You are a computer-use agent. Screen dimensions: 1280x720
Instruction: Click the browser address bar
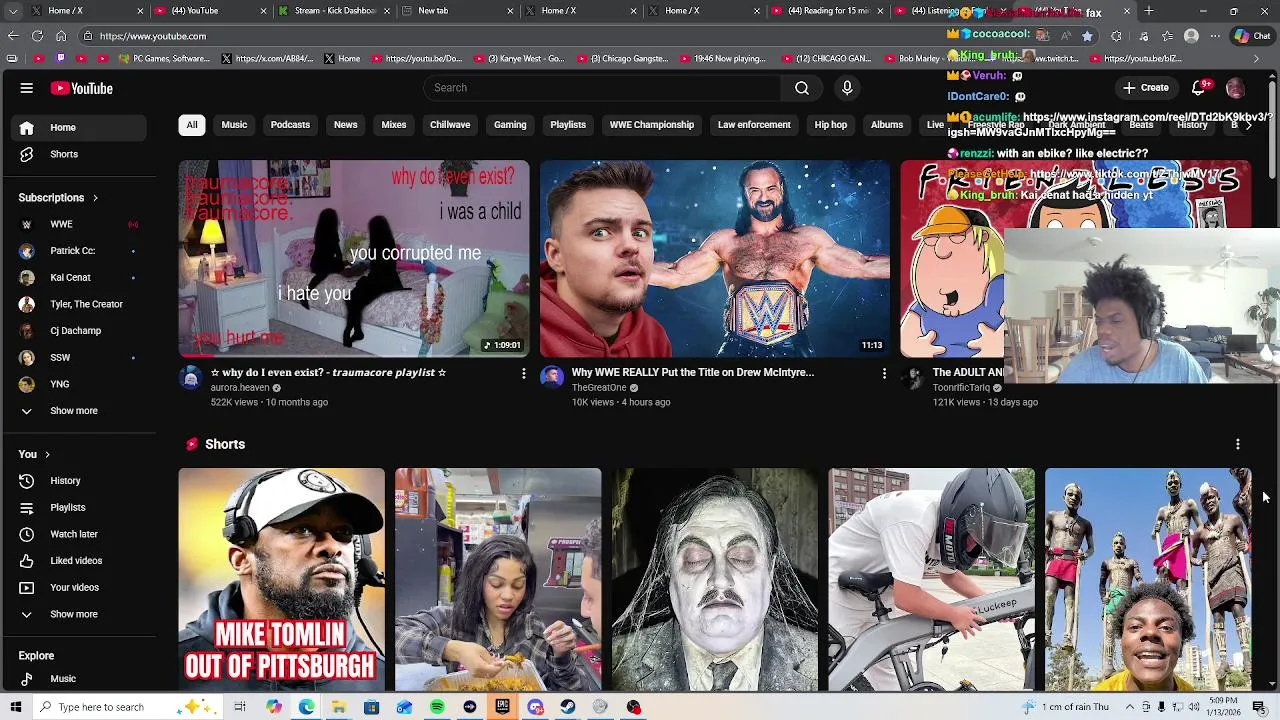560,36
